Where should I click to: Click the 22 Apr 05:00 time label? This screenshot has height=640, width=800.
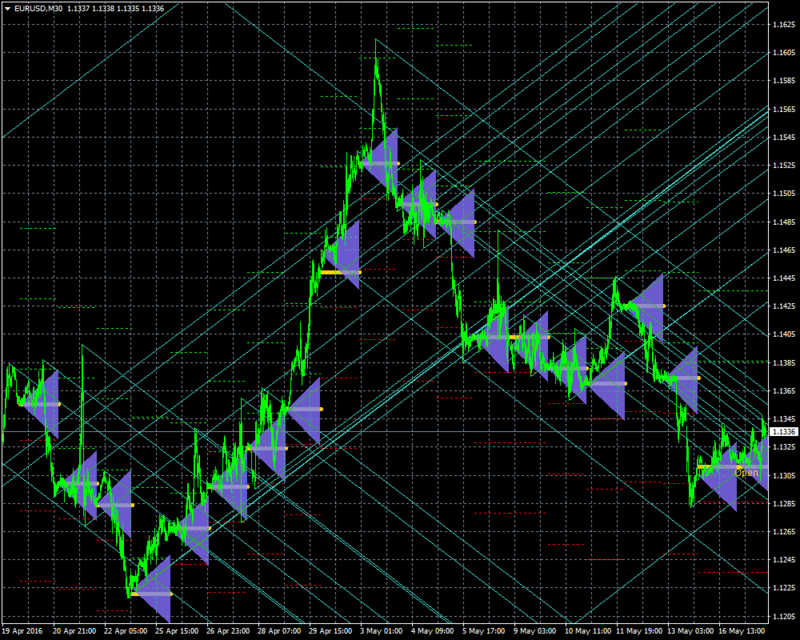coord(126,631)
